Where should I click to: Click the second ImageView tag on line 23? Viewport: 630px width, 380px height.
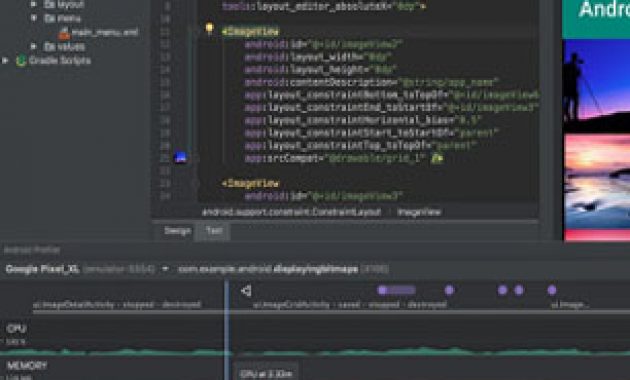(250, 184)
